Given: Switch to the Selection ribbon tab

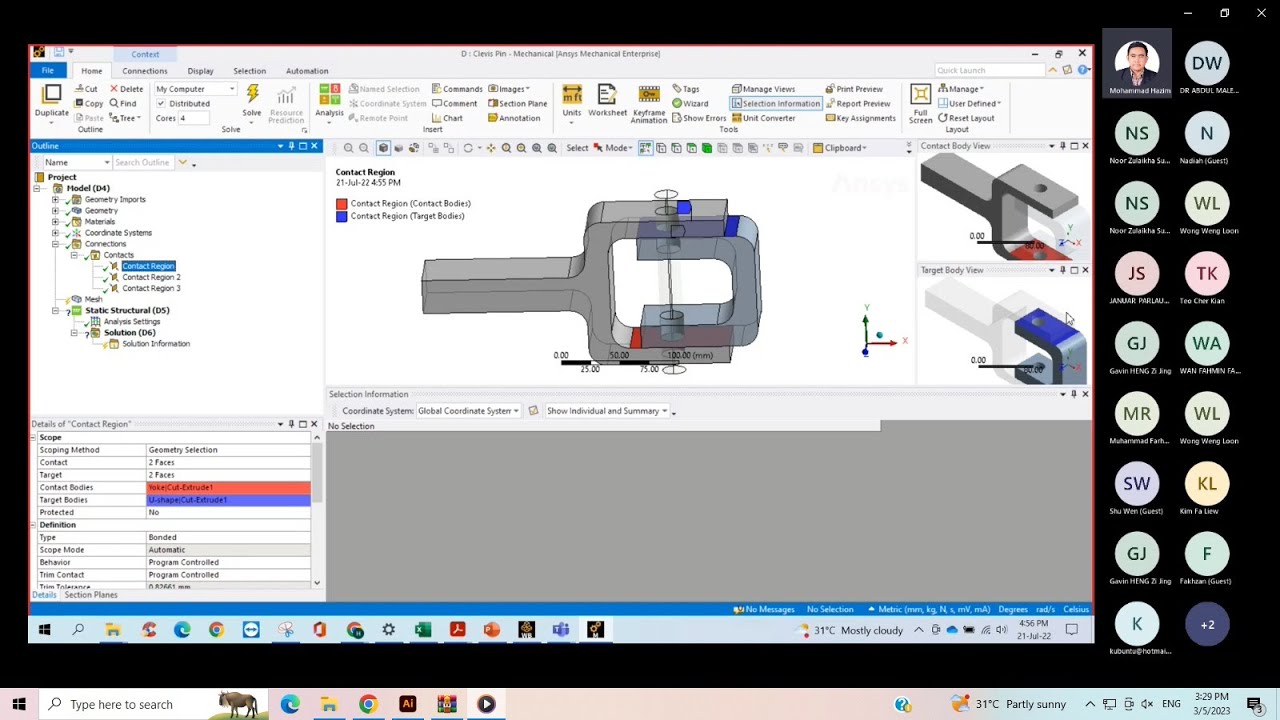Looking at the screenshot, I should coord(250,71).
